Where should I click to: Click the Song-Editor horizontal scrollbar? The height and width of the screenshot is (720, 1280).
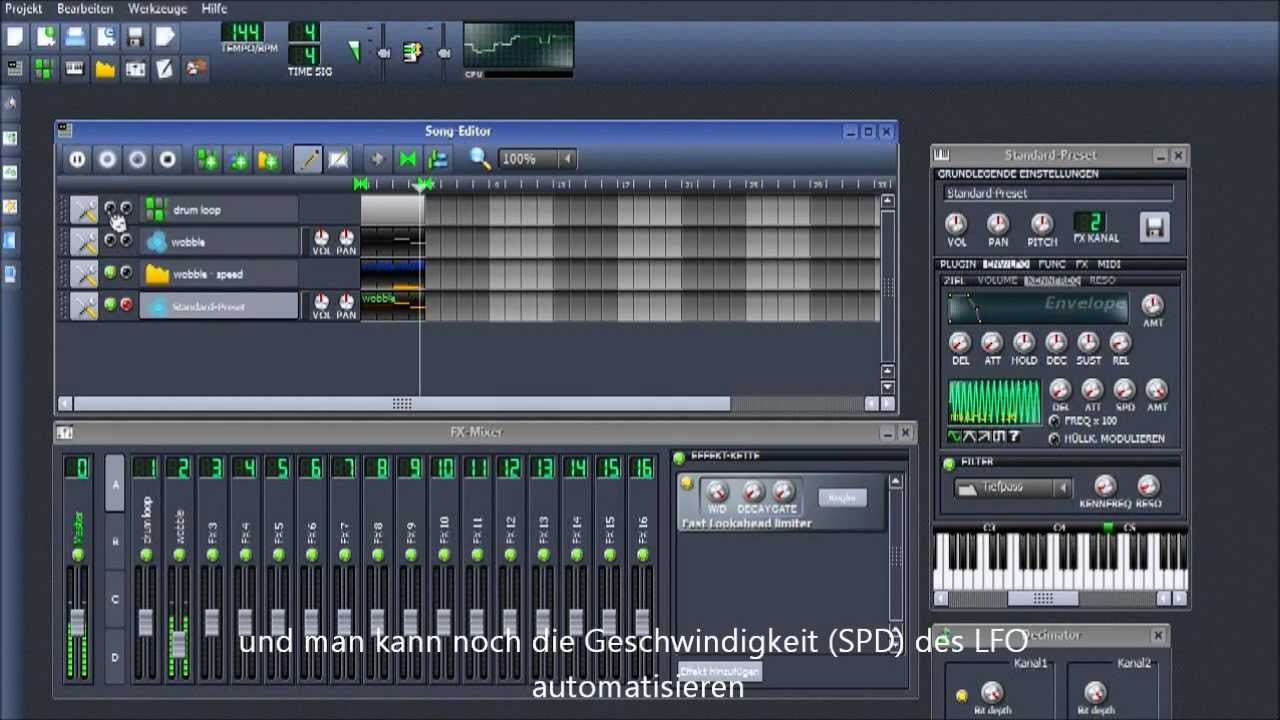pos(402,404)
